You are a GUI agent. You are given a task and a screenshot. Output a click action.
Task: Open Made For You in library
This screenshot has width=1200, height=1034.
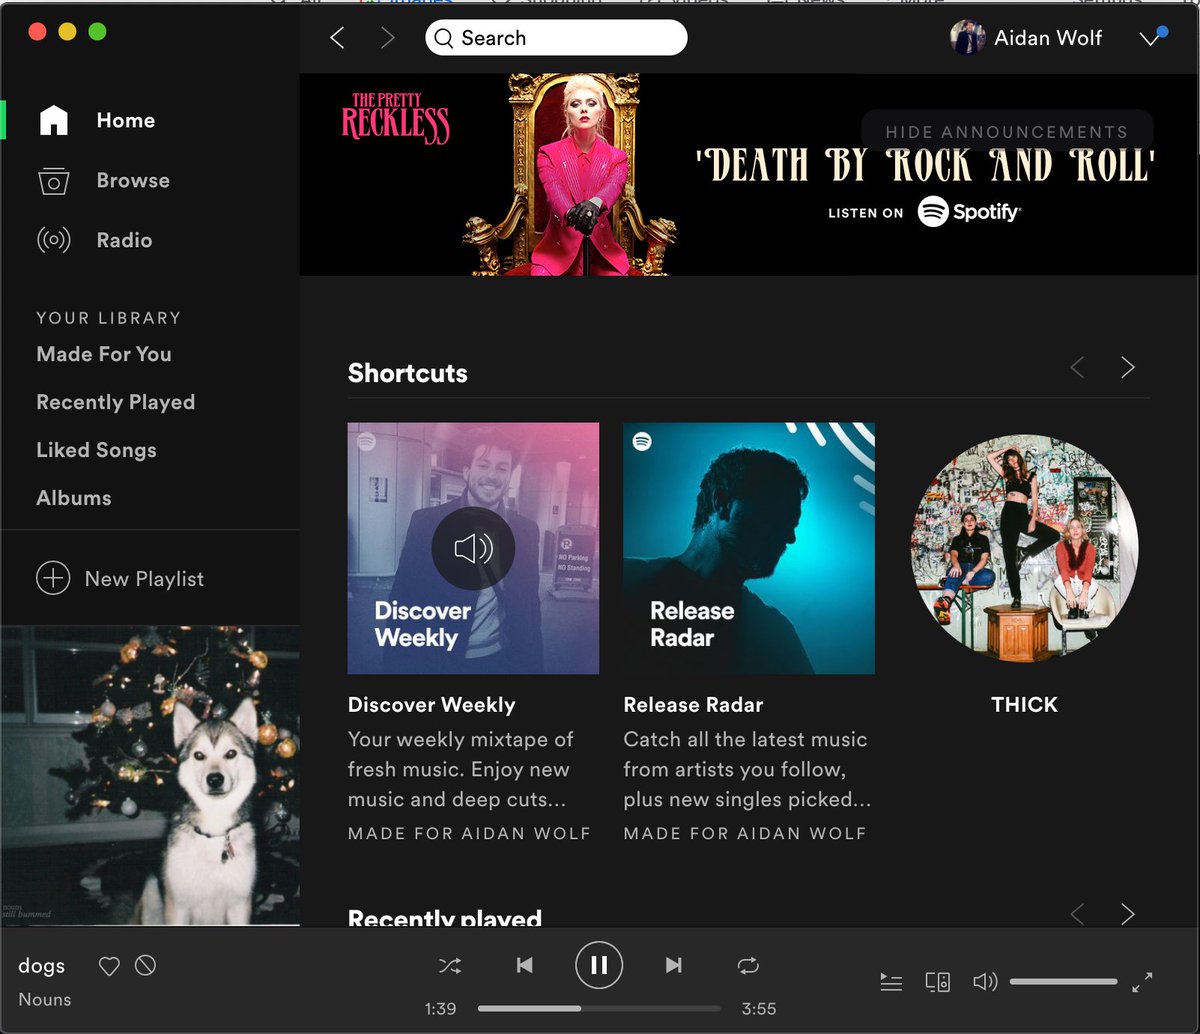(x=104, y=354)
